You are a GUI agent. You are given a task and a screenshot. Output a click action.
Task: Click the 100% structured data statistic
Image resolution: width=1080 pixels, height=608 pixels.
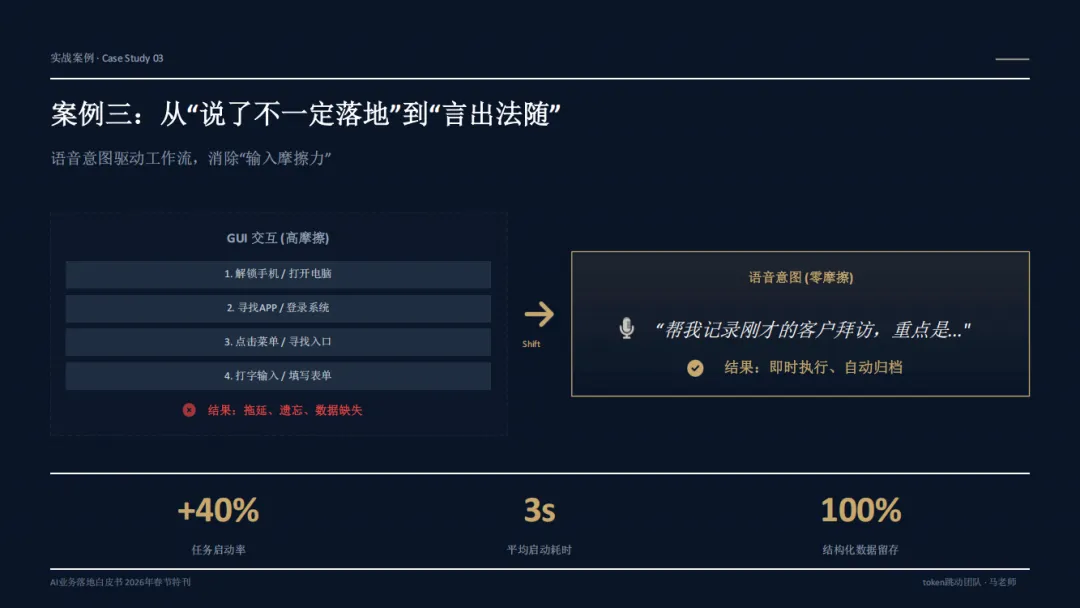(860, 510)
